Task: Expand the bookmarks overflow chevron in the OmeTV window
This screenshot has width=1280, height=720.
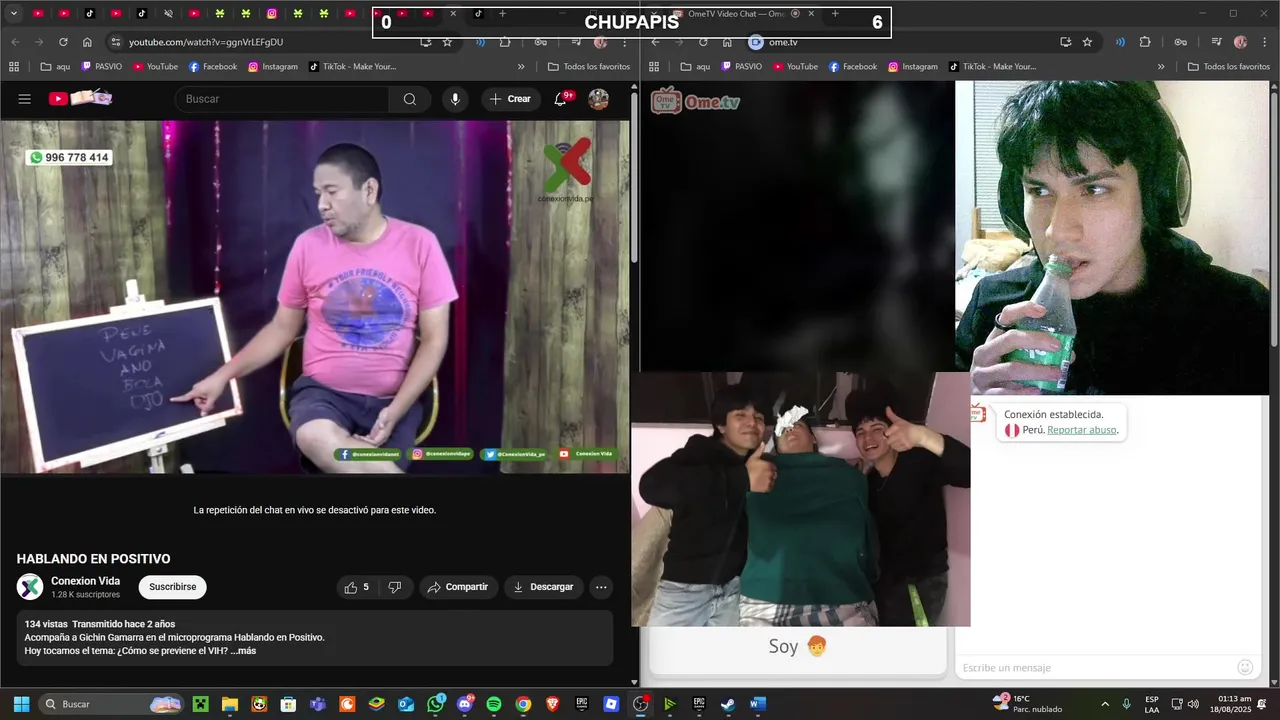Action: coord(1161,67)
